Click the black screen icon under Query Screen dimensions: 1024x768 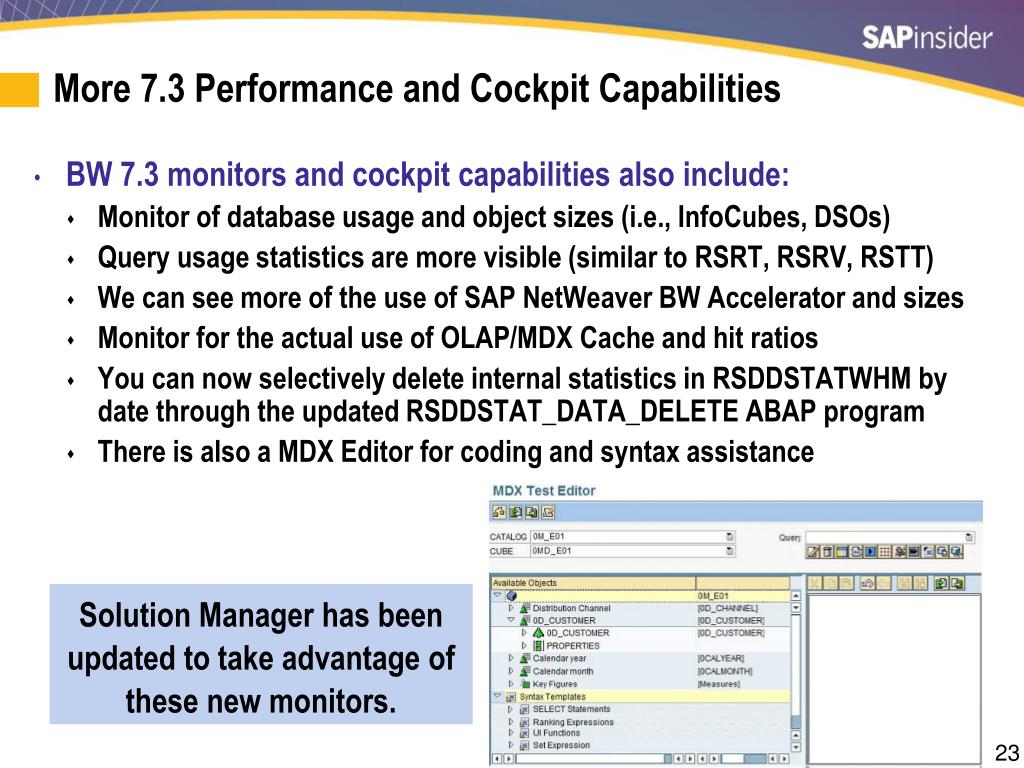(x=914, y=552)
